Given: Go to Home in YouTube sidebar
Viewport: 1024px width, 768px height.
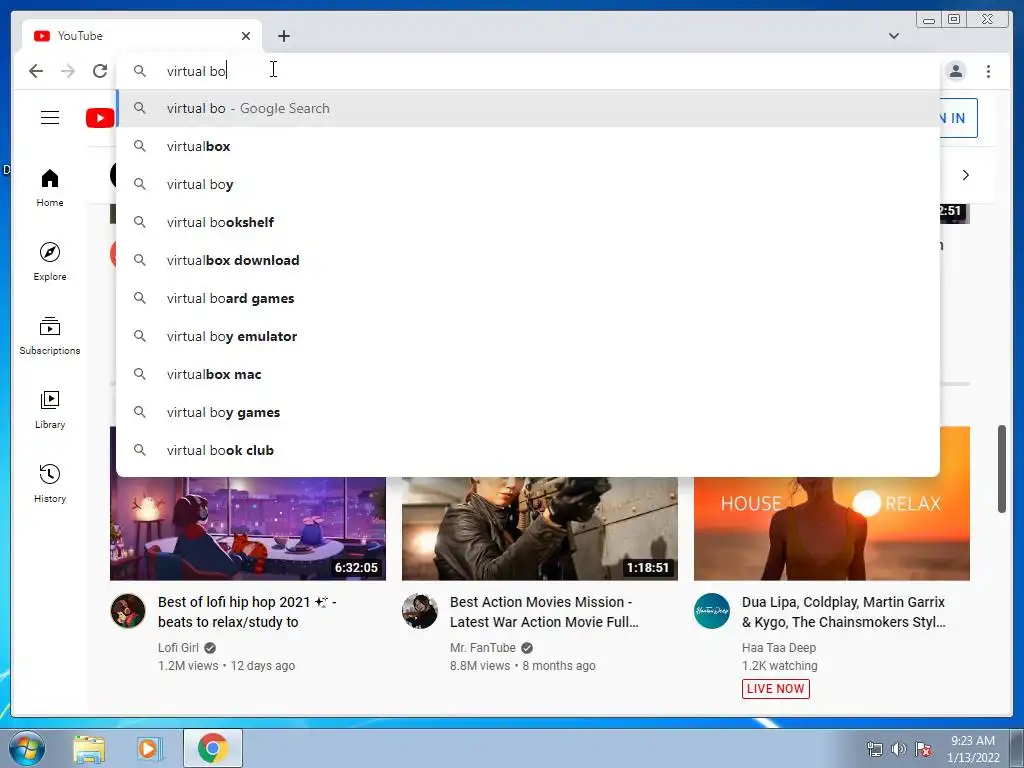Looking at the screenshot, I should [x=50, y=188].
